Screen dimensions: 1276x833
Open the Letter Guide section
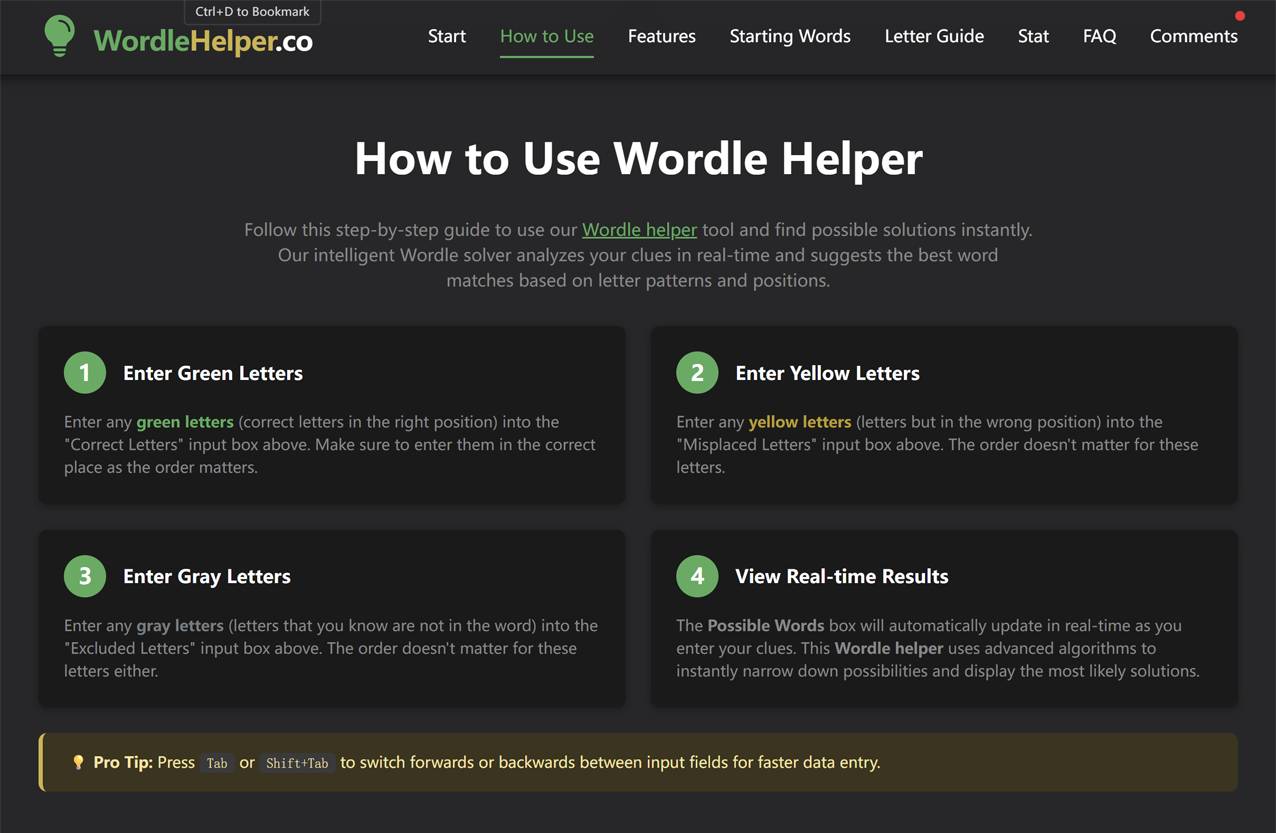tap(934, 36)
